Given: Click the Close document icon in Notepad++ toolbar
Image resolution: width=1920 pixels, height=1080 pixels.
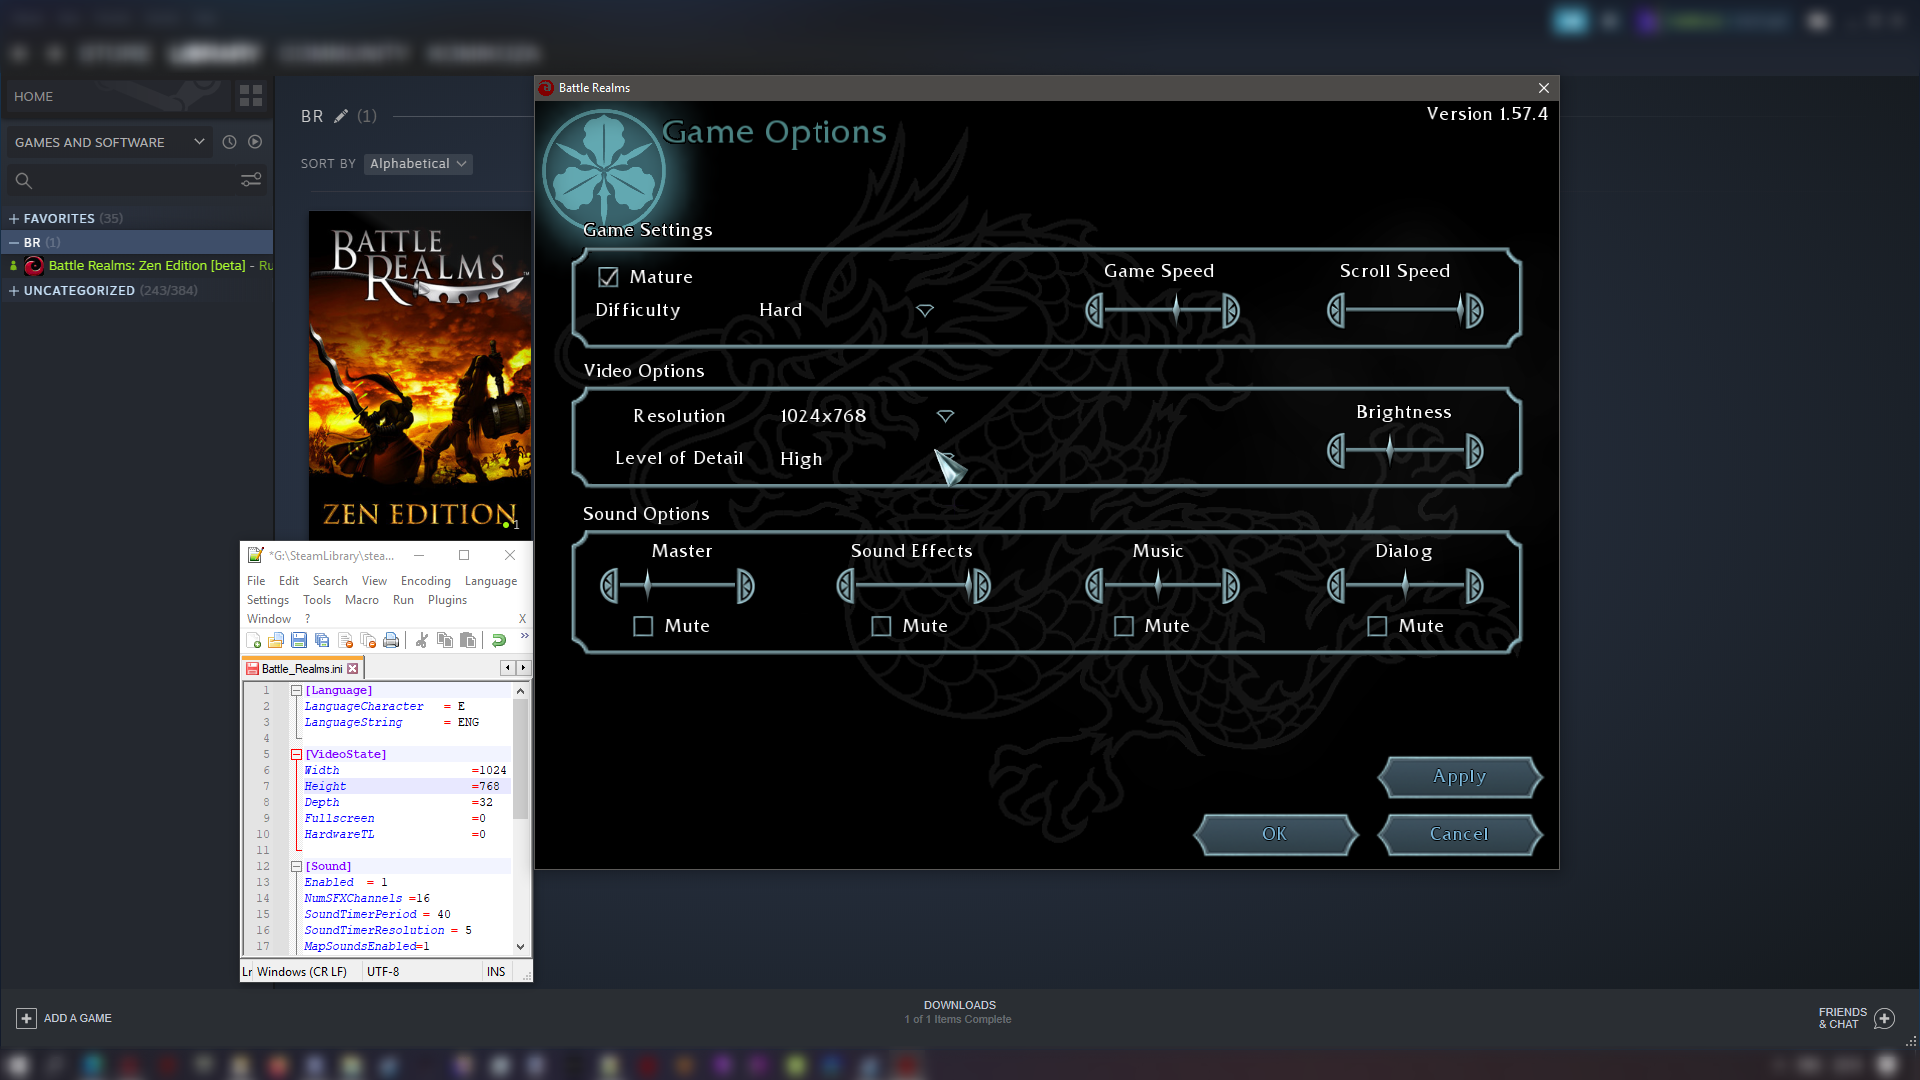Looking at the screenshot, I should (x=345, y=640).
